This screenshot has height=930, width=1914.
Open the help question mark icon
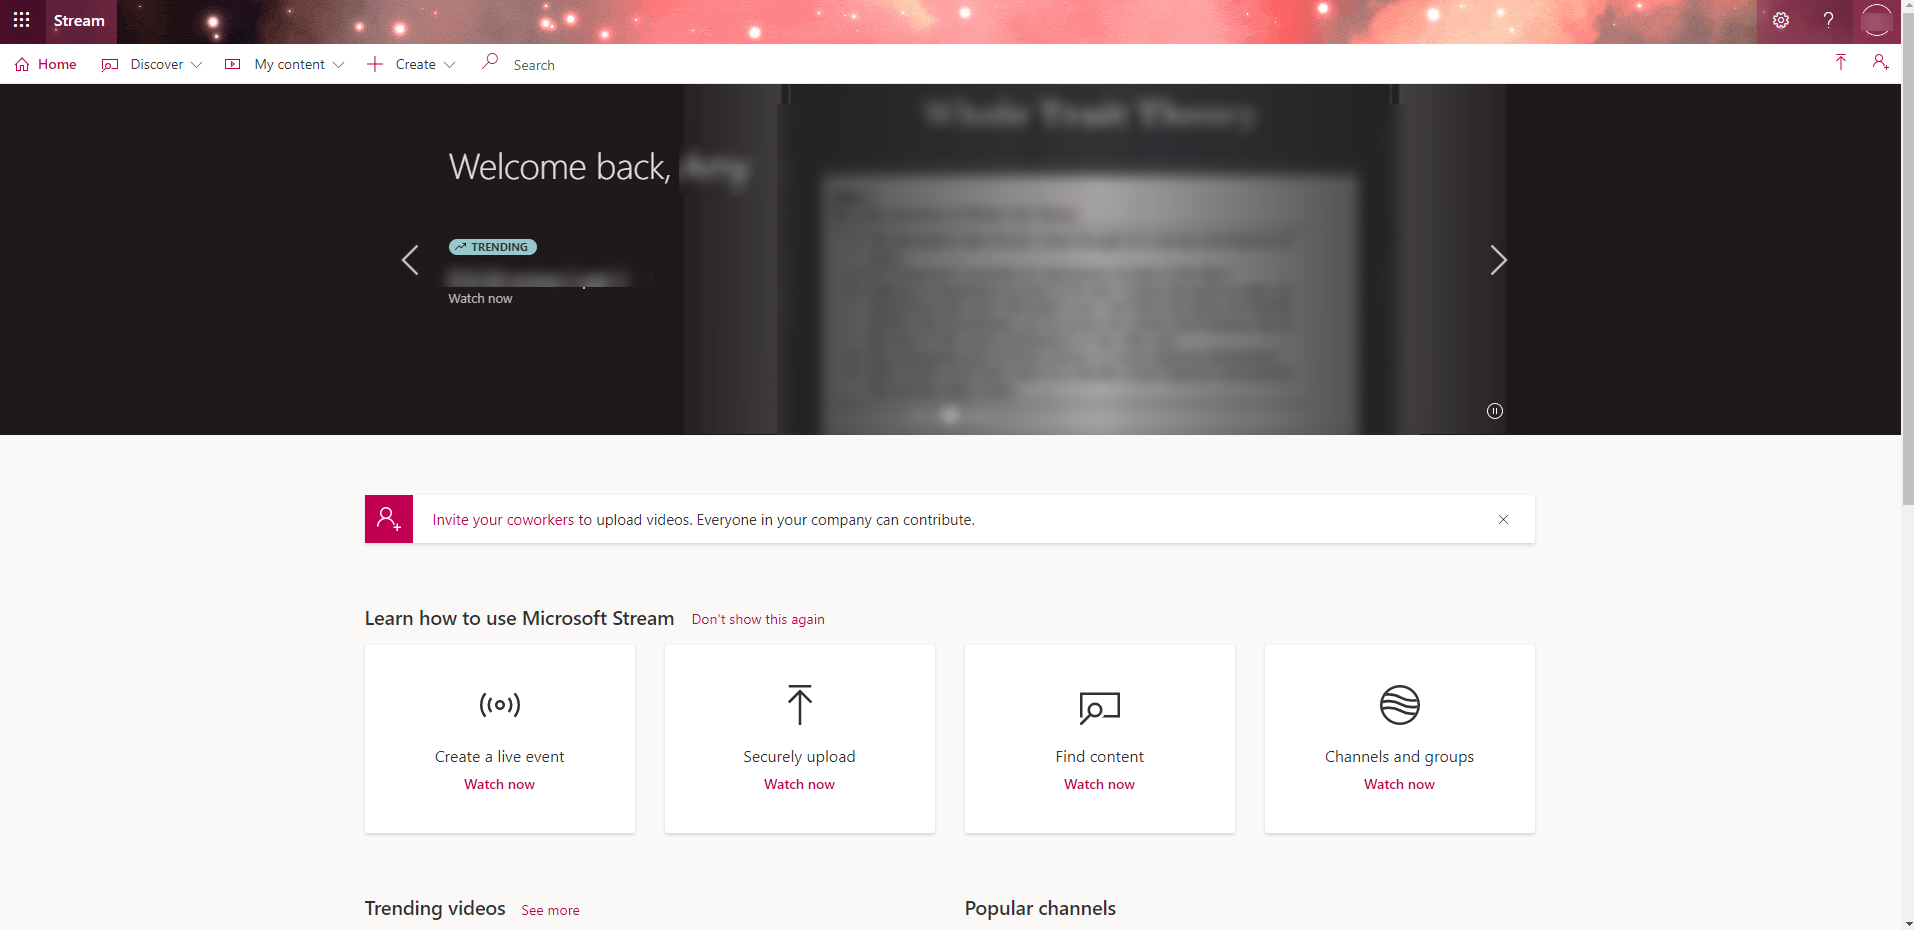tap(1828, 20)
